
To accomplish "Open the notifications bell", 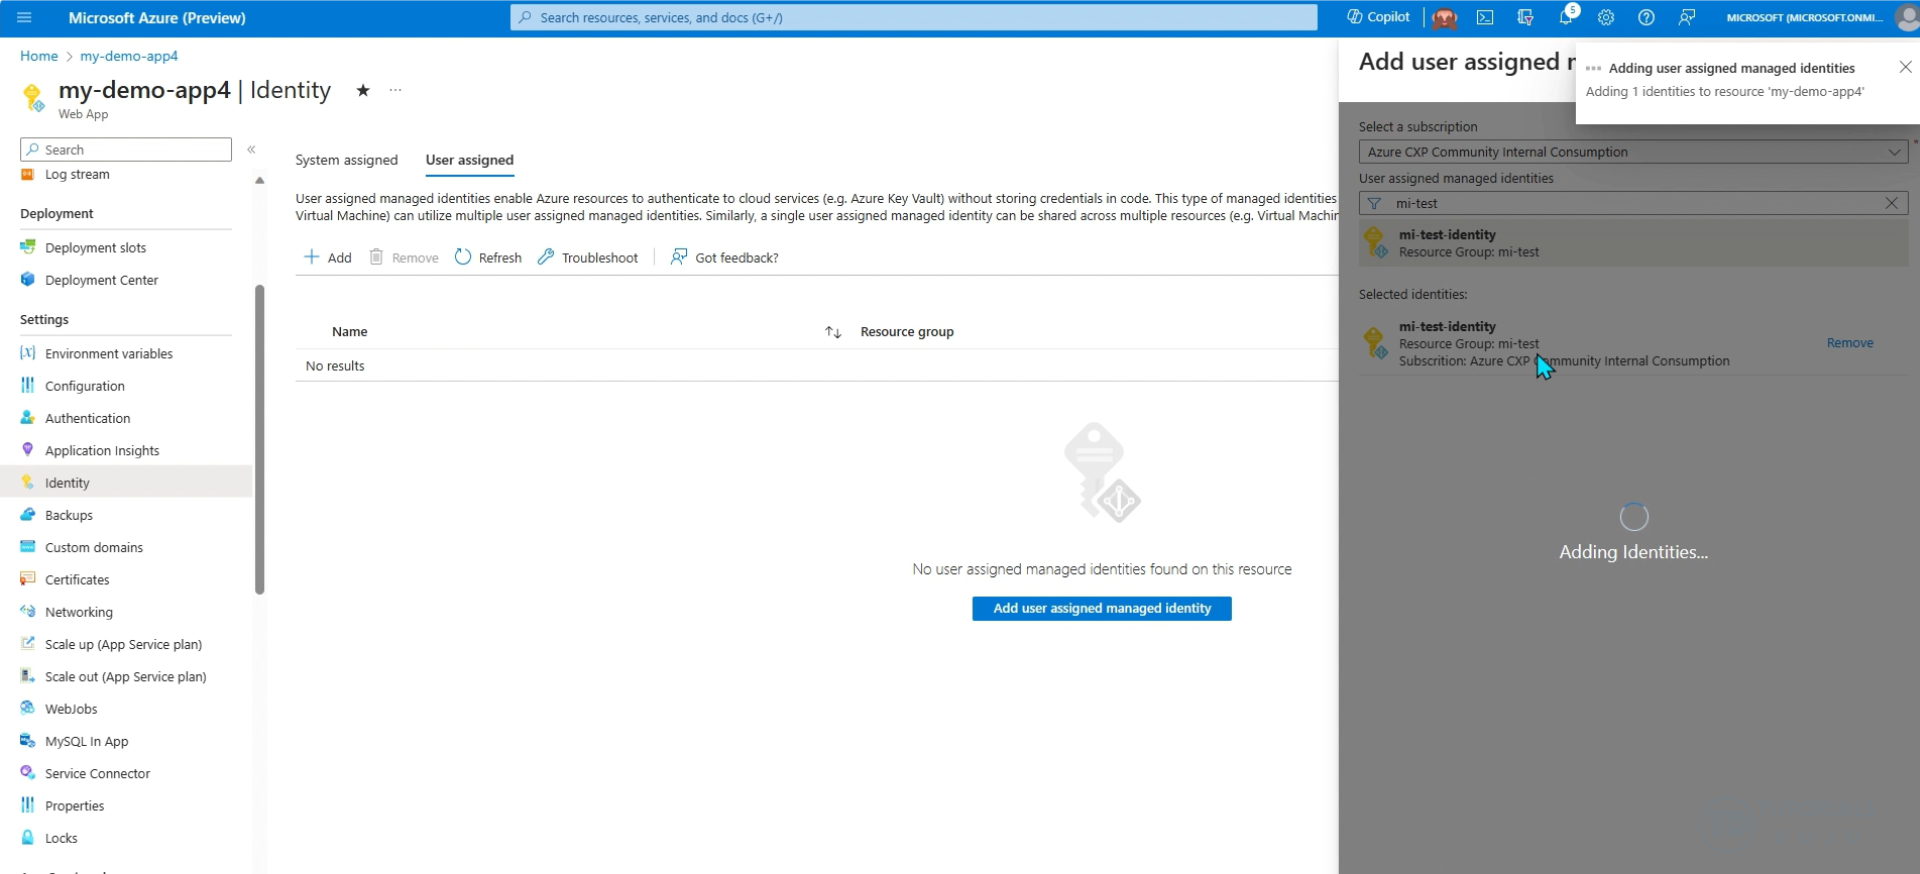I will [1565, 18].
